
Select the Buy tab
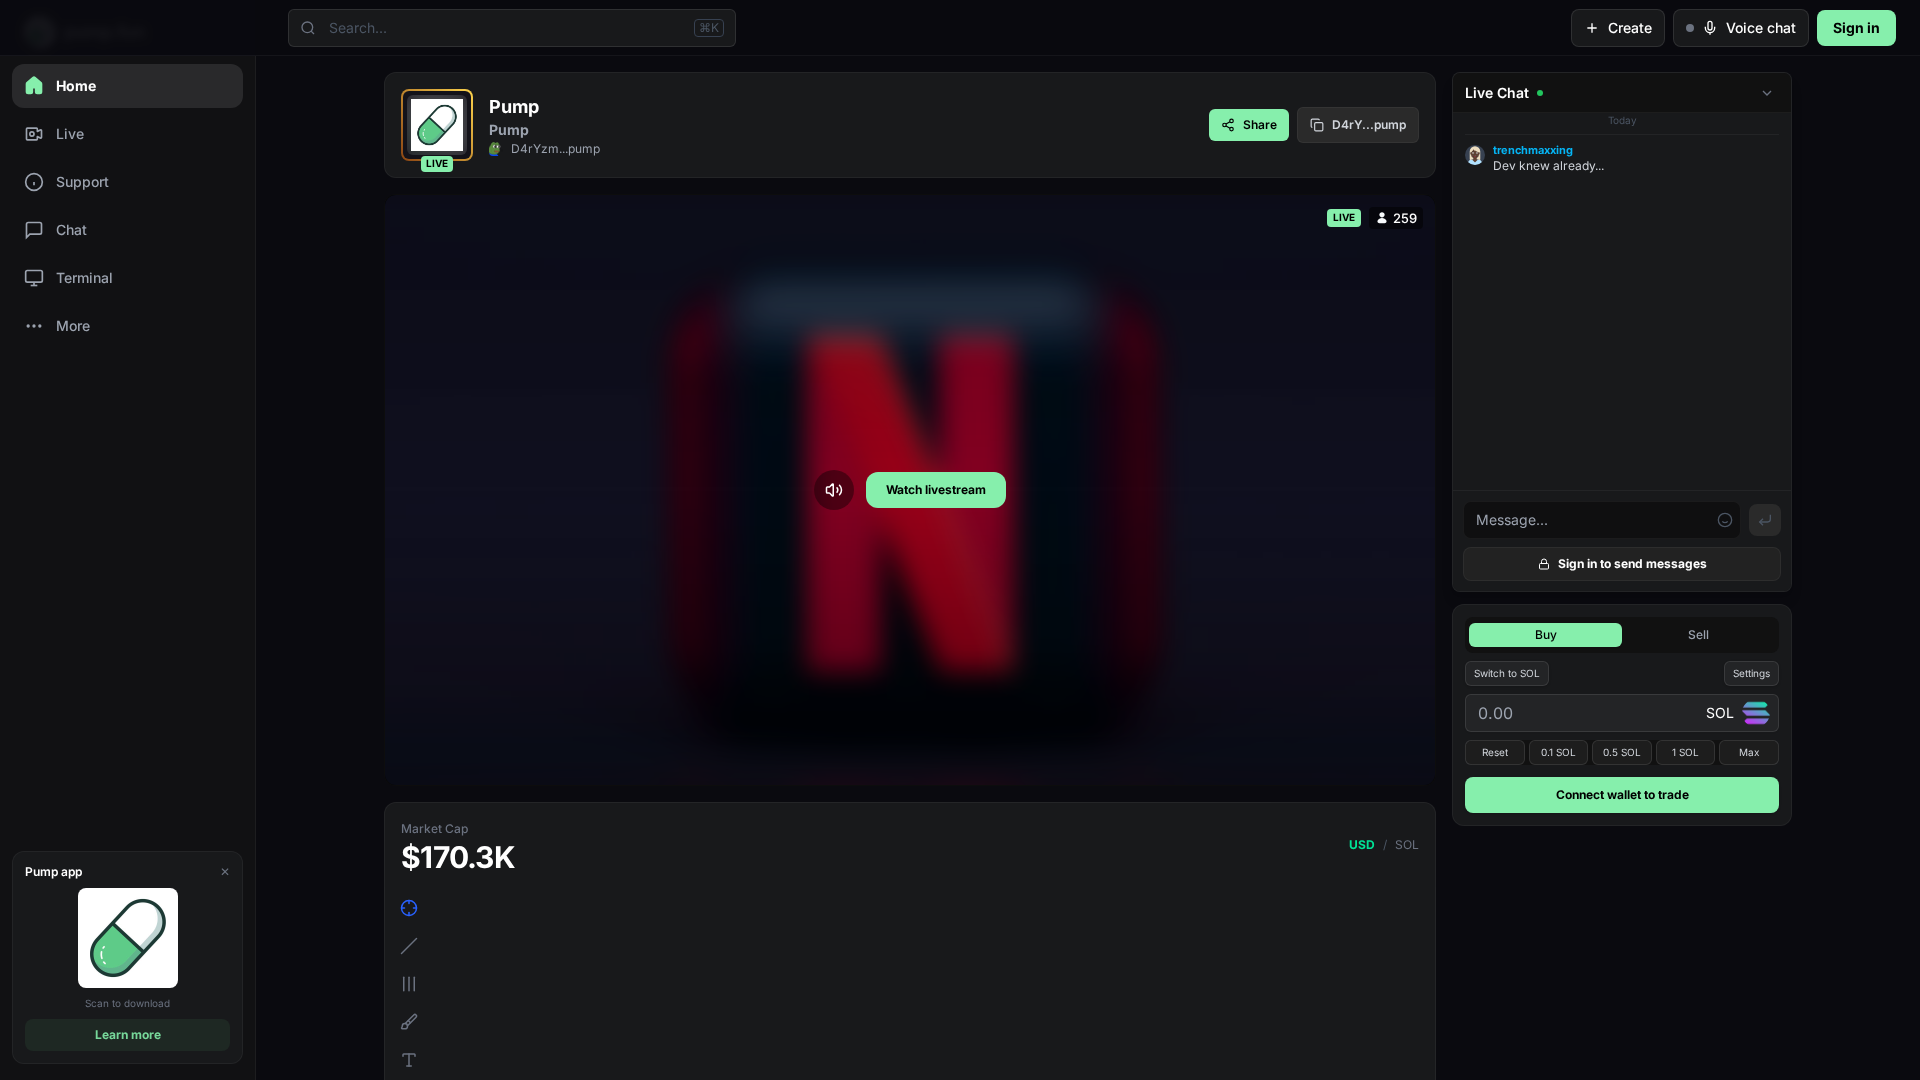point(1546,635)
